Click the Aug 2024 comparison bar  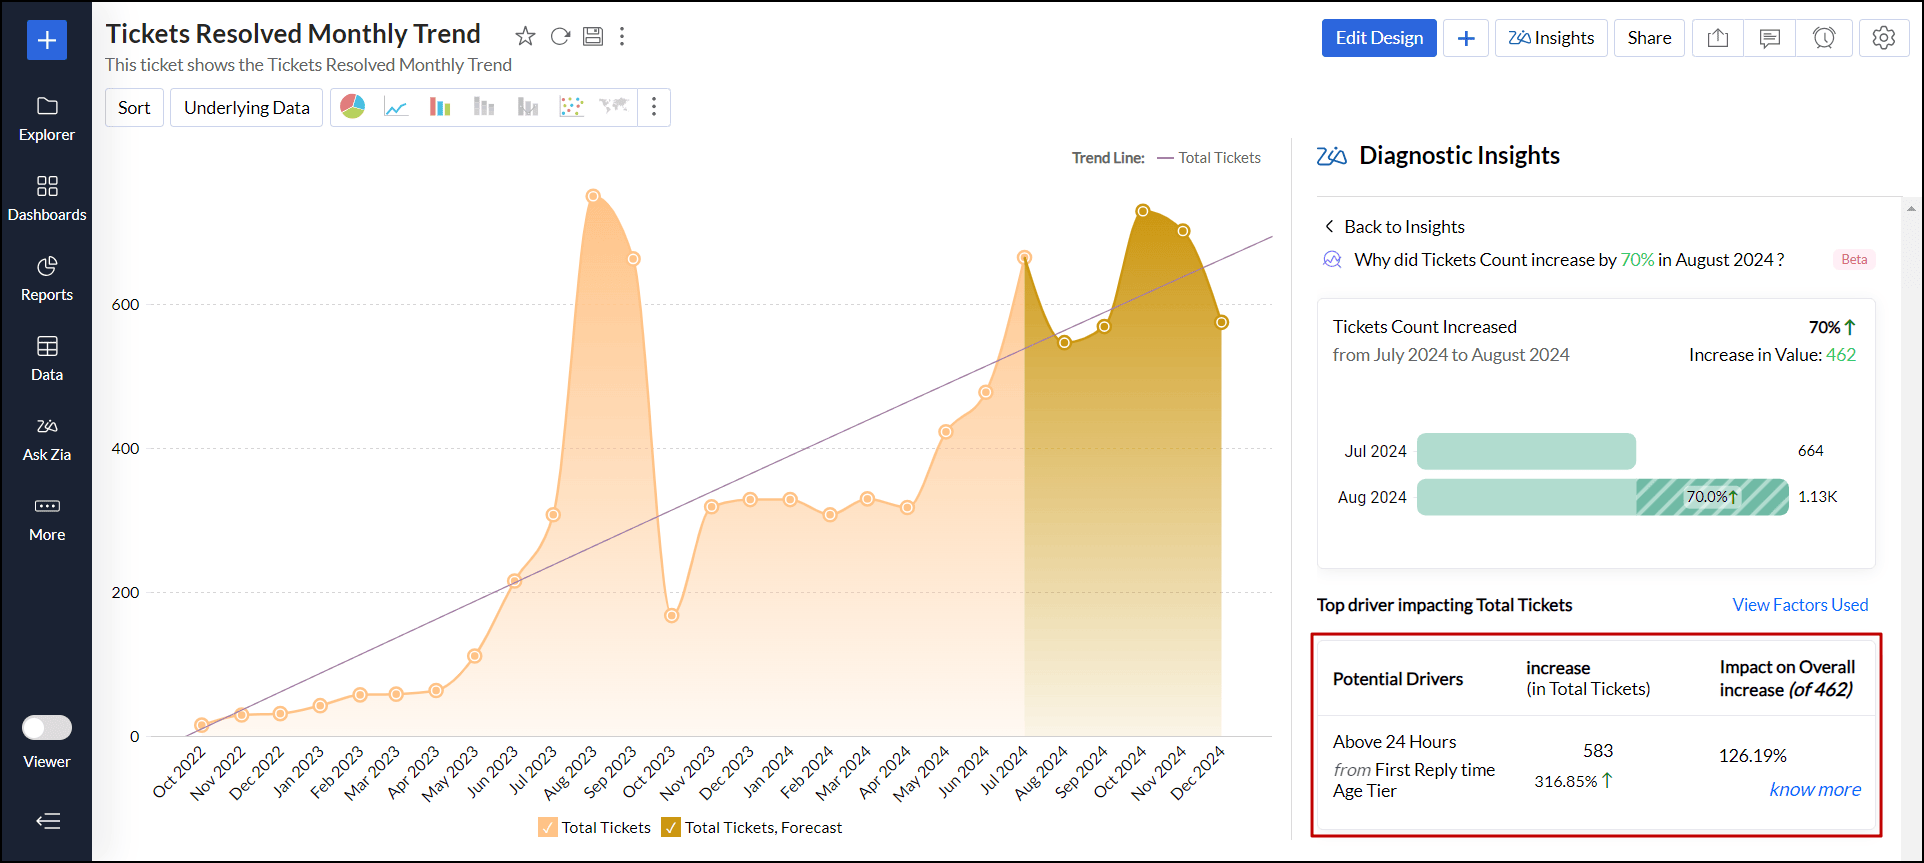1602,497
